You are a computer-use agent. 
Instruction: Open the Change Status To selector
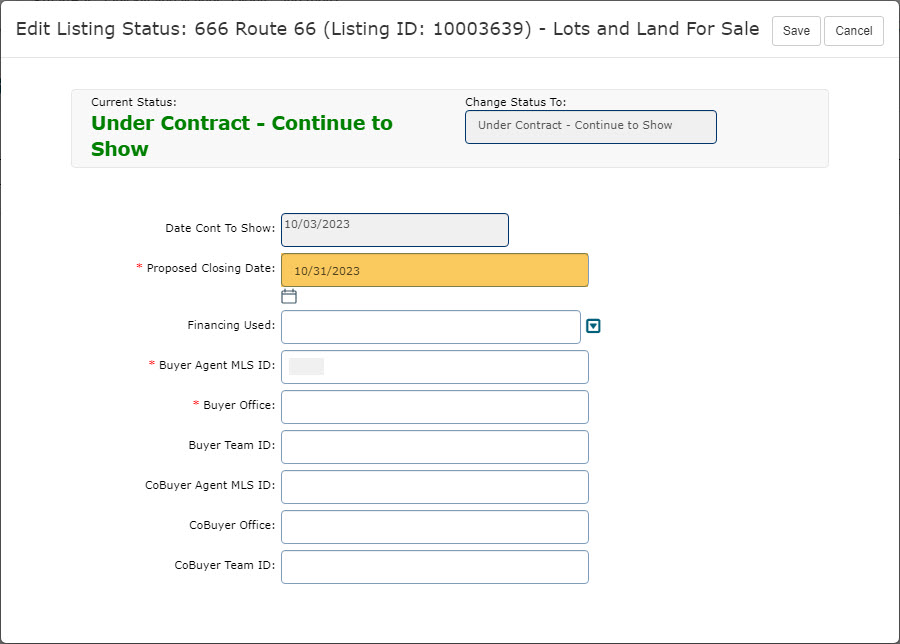590,127
